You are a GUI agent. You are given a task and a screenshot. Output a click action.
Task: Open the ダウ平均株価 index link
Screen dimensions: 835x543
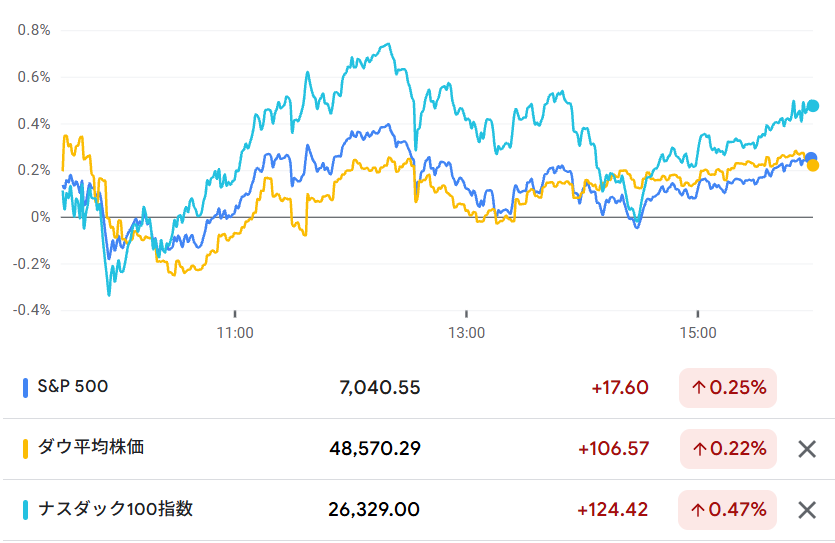(x=91, y=448)
